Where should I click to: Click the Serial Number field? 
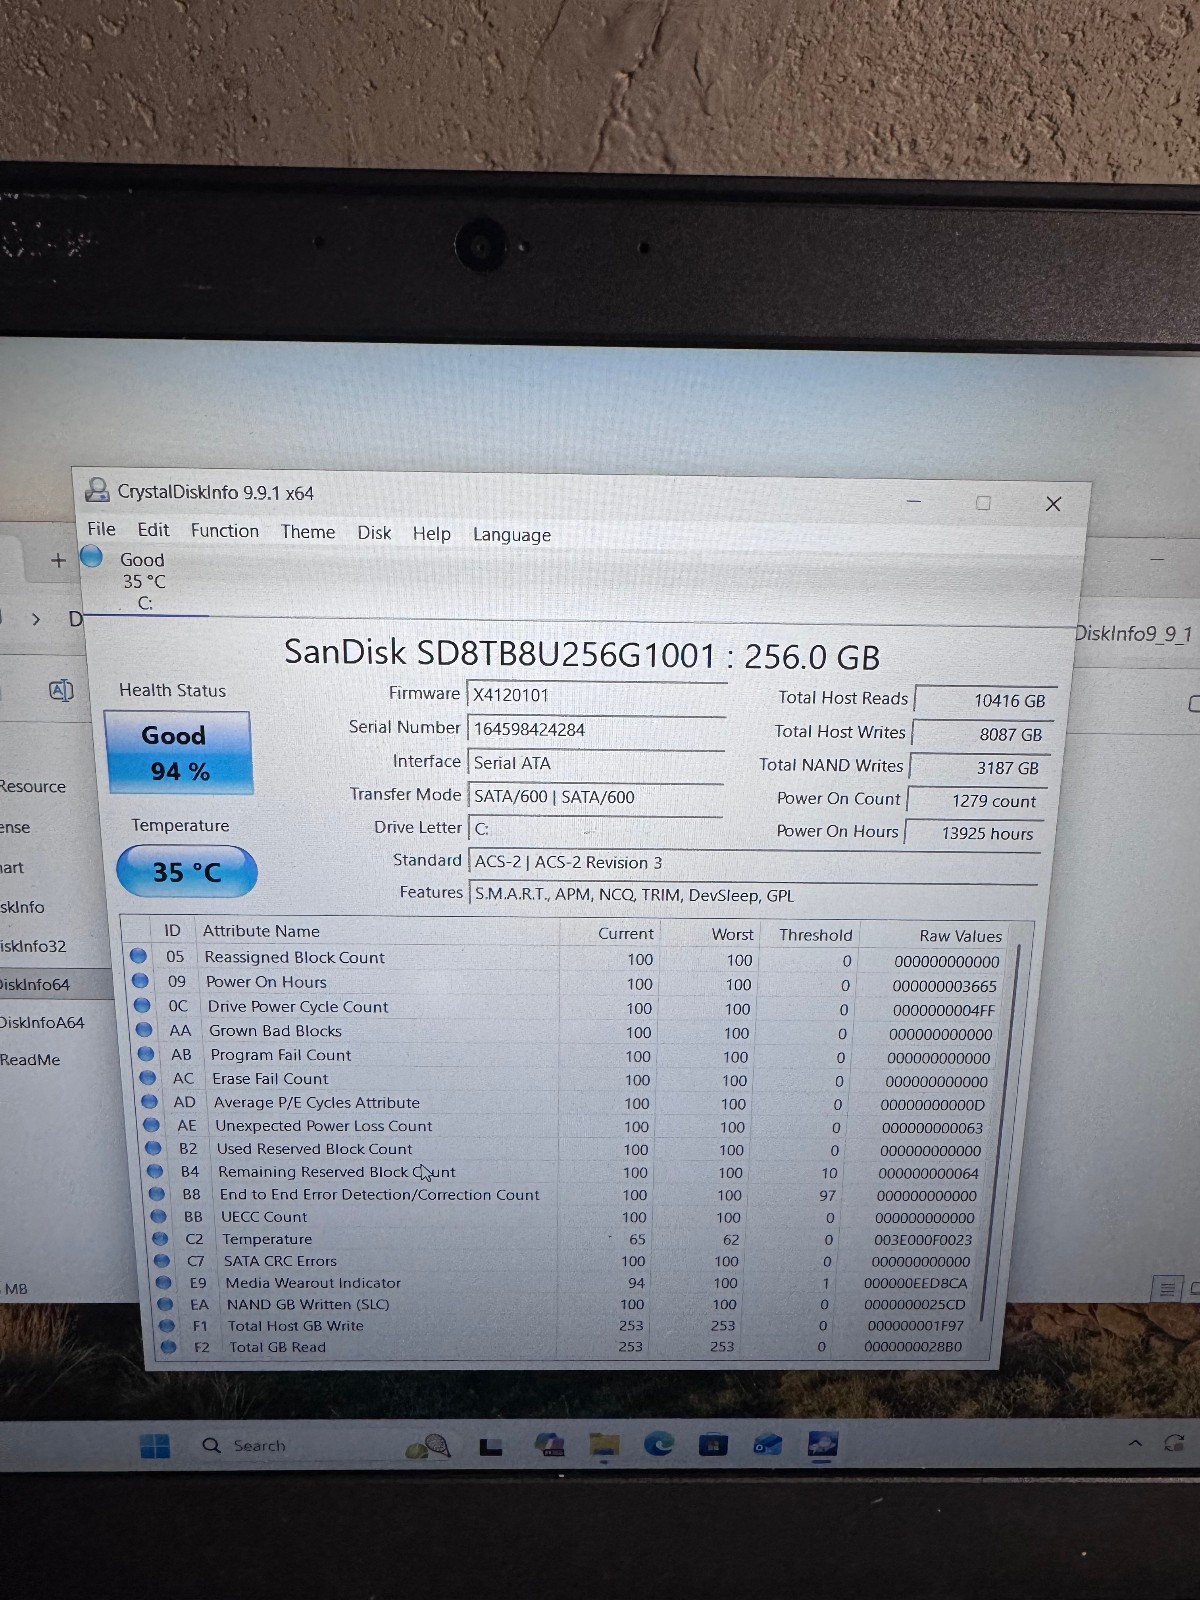tap(596, 729)
